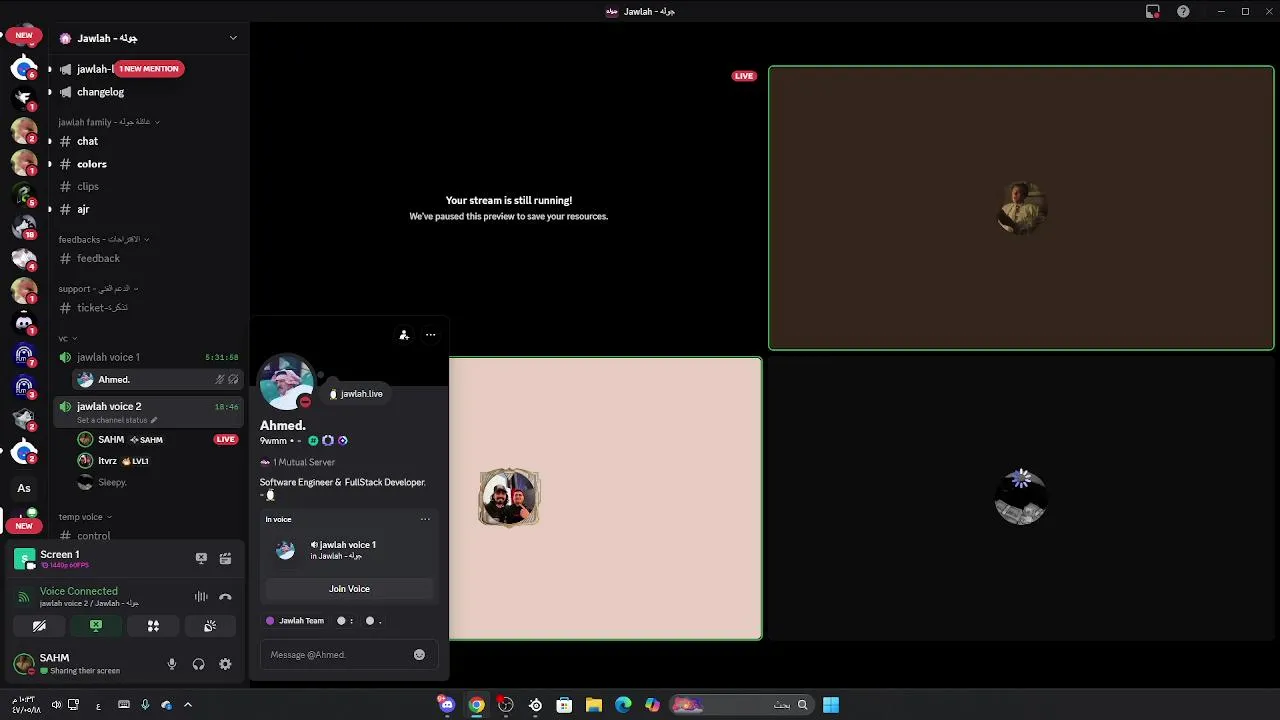Screen dimensions: 1280x720
Task: Click add friend icon on Ahmed profile
Action: click(x=404, y=335)
